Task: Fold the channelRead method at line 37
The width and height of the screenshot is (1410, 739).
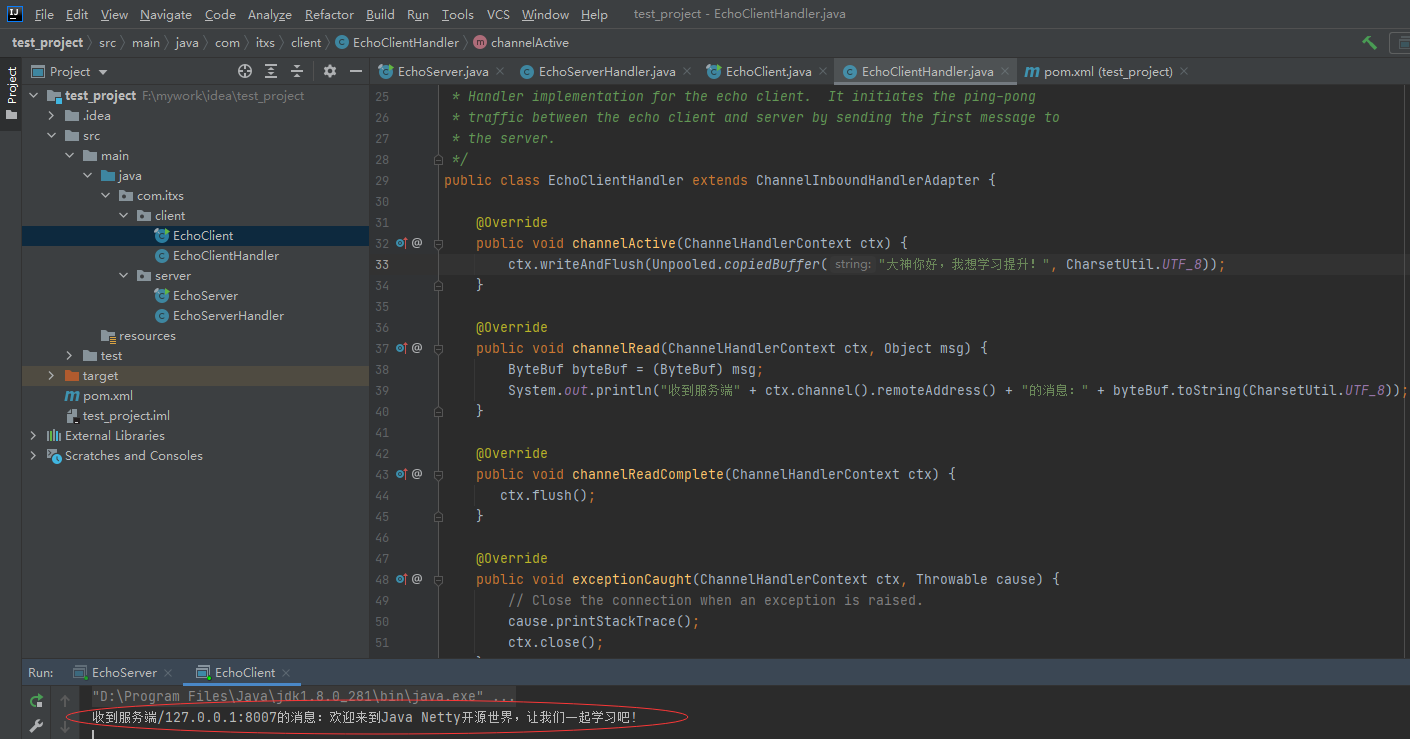Action: click(x=438, y=348)
